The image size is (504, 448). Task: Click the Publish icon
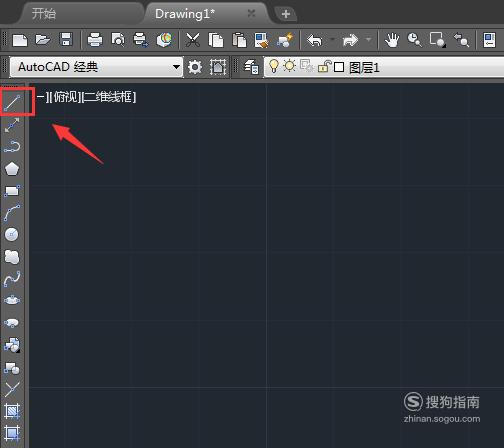point(140,40)
